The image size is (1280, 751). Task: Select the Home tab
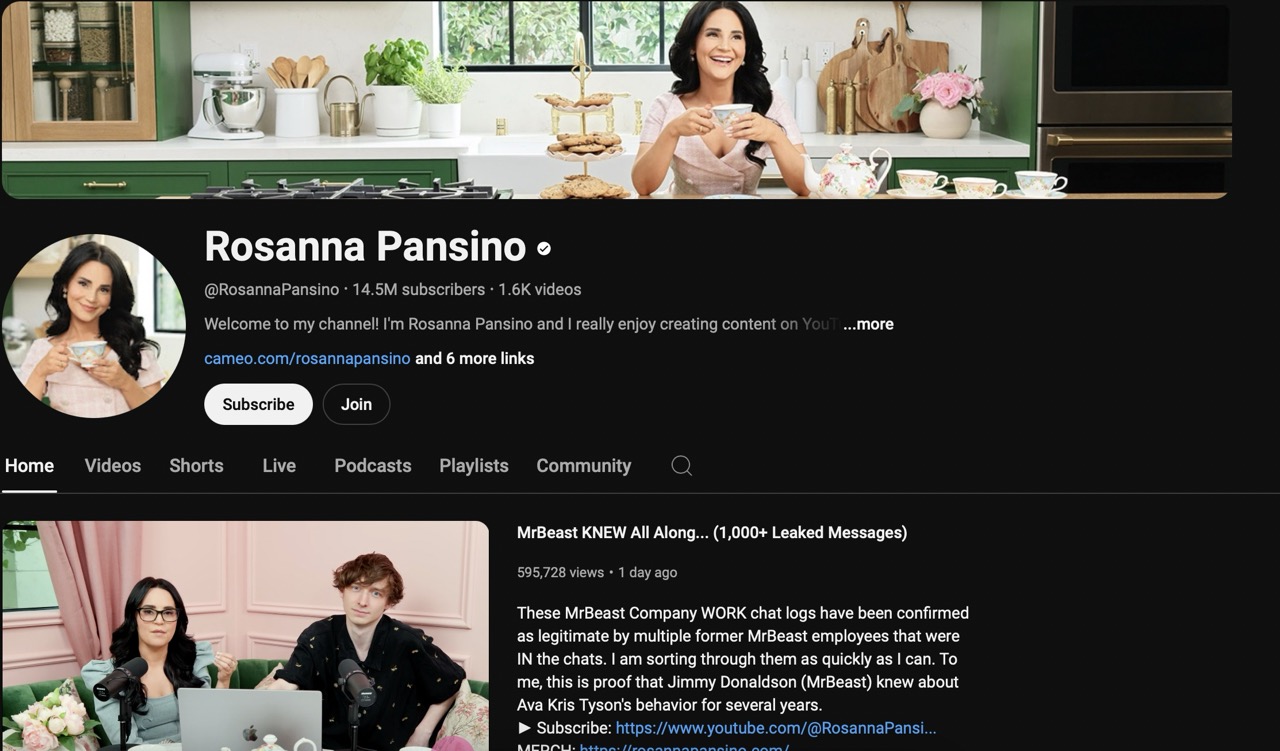(x=29, y=466)
